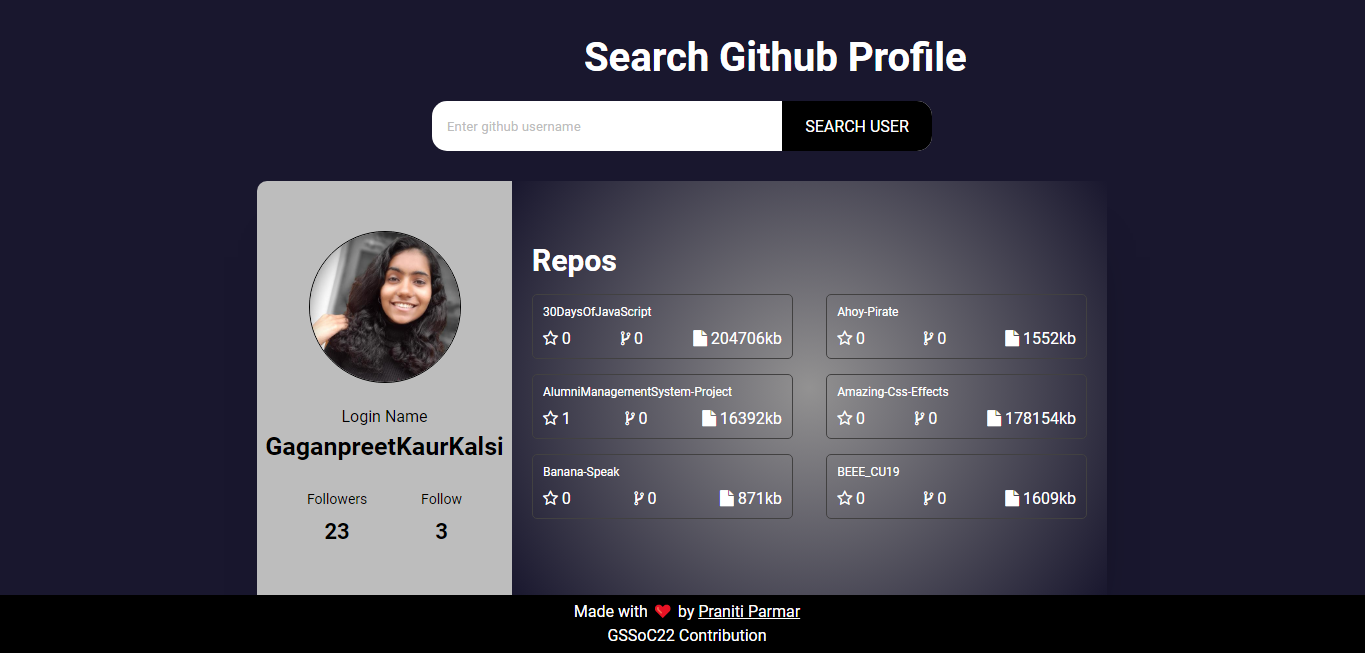Click star icon on AlumniManagementSystem-Project repo
Viewport: 1365px width, 653px height.
(x=550, y=419)
